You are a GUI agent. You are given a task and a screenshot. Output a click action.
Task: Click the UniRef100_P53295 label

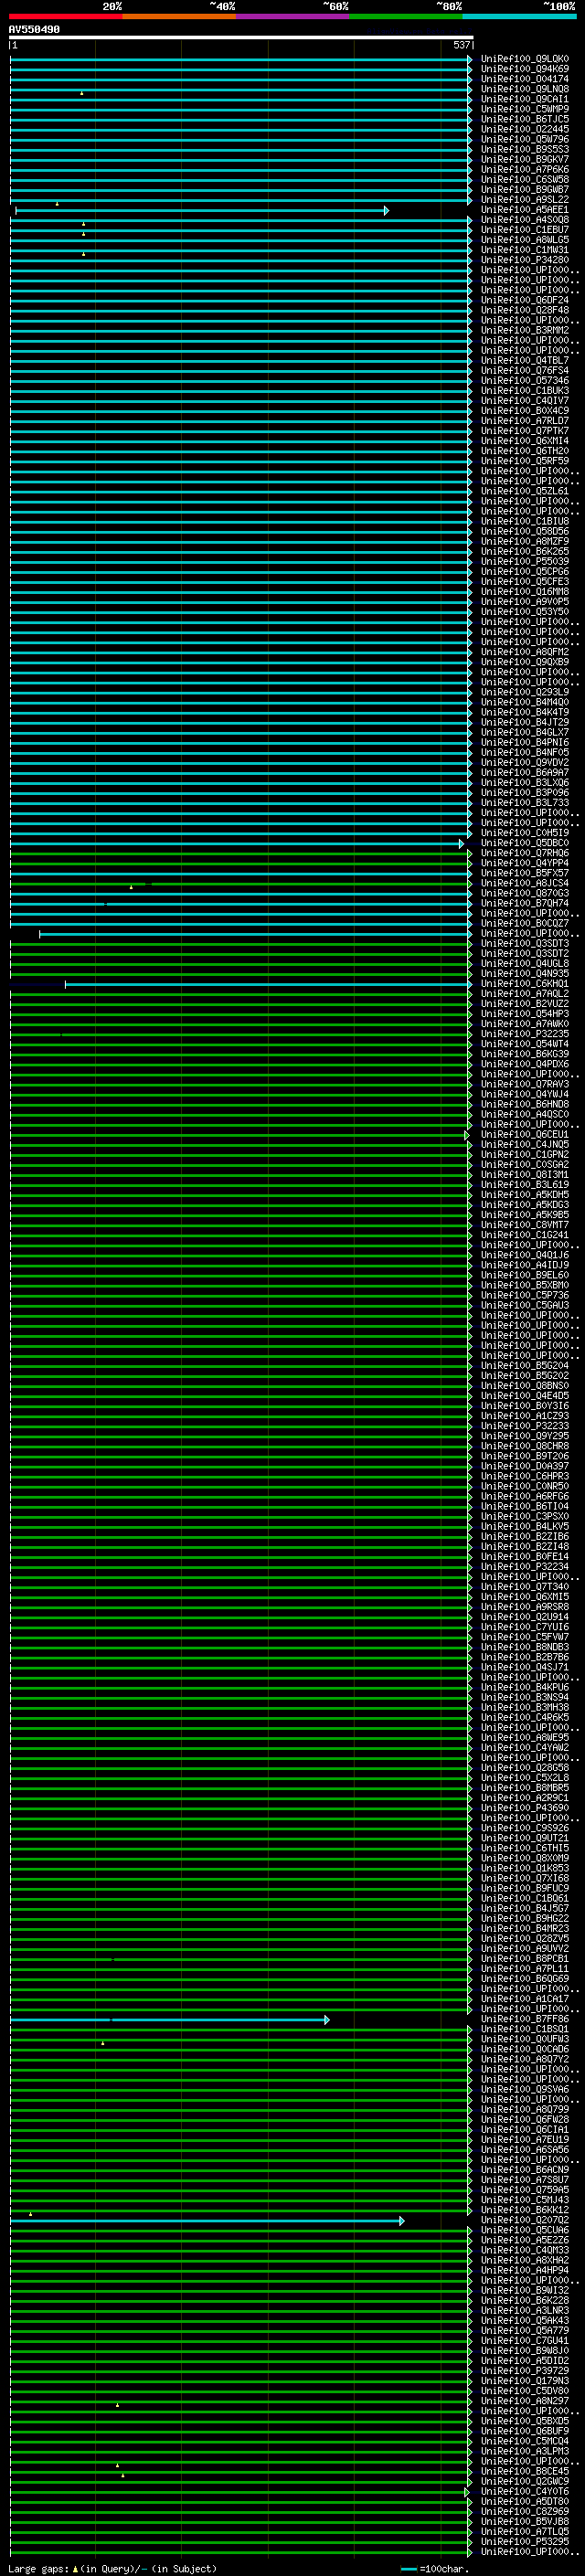[x=524, y=2541]
